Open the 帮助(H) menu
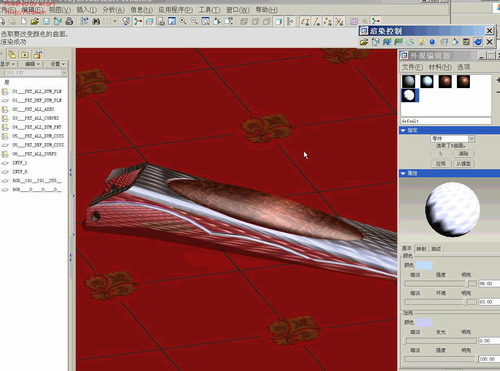The height and width of the screenshot is (371, 500). [x=267, y=10]
